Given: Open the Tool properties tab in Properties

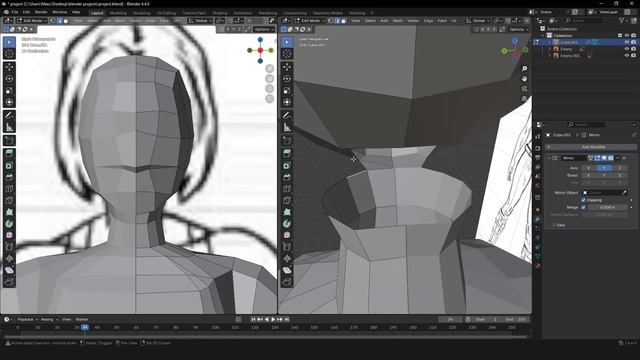Looking at the screenshot, I should point(538,137).
